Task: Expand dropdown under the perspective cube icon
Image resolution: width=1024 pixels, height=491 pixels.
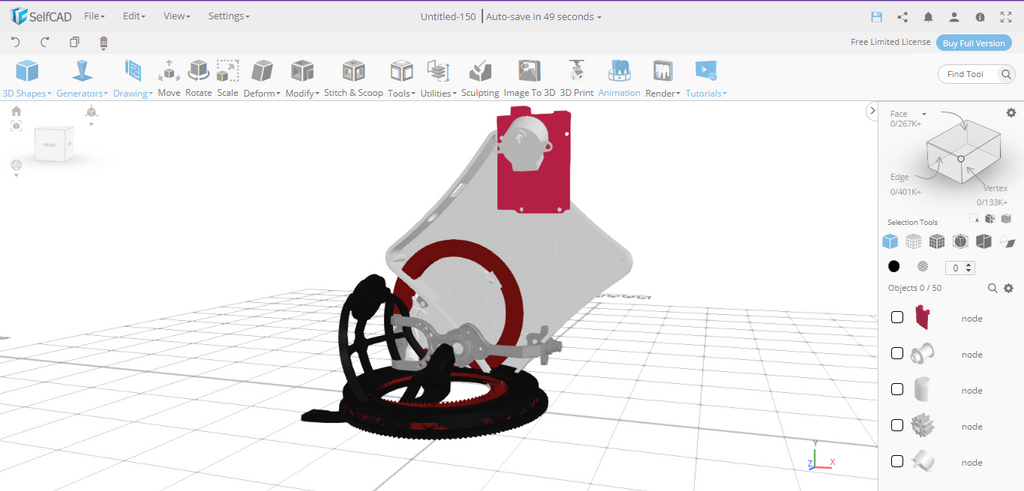Action: pos(91,124)
